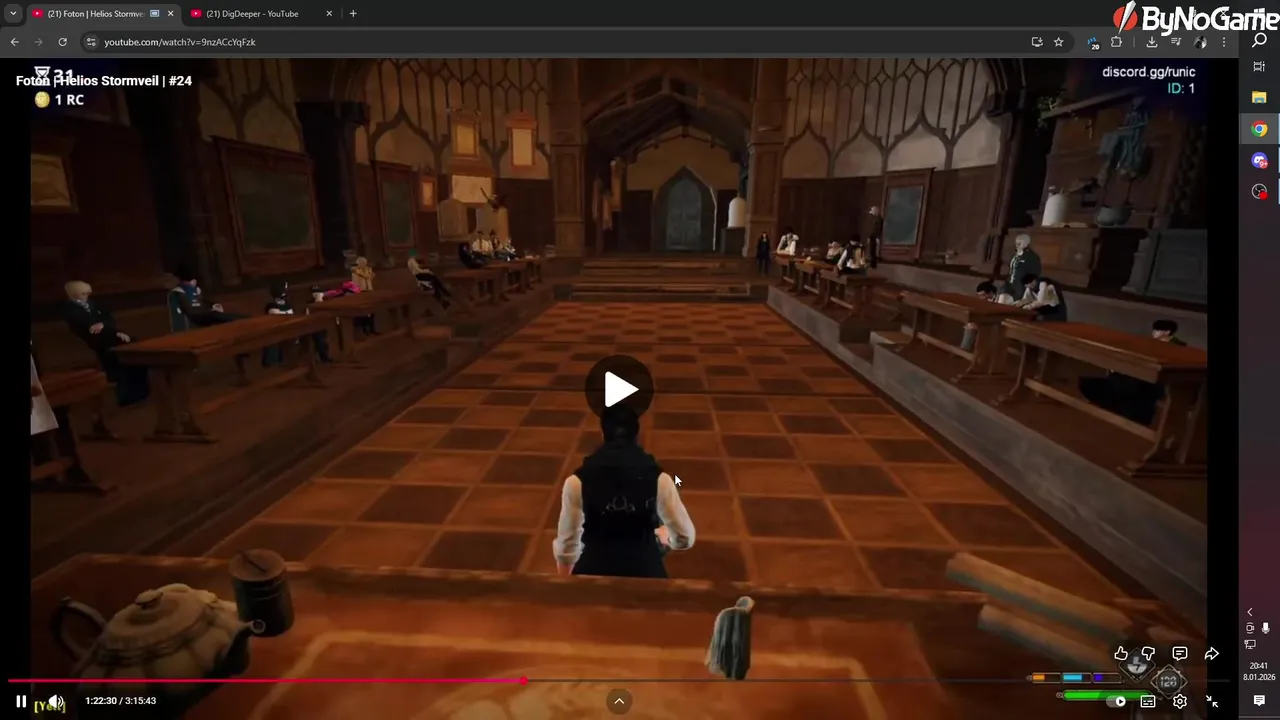Reload the current page
The height and width of the screenshot is (720, 1280).
coord(62,42)
